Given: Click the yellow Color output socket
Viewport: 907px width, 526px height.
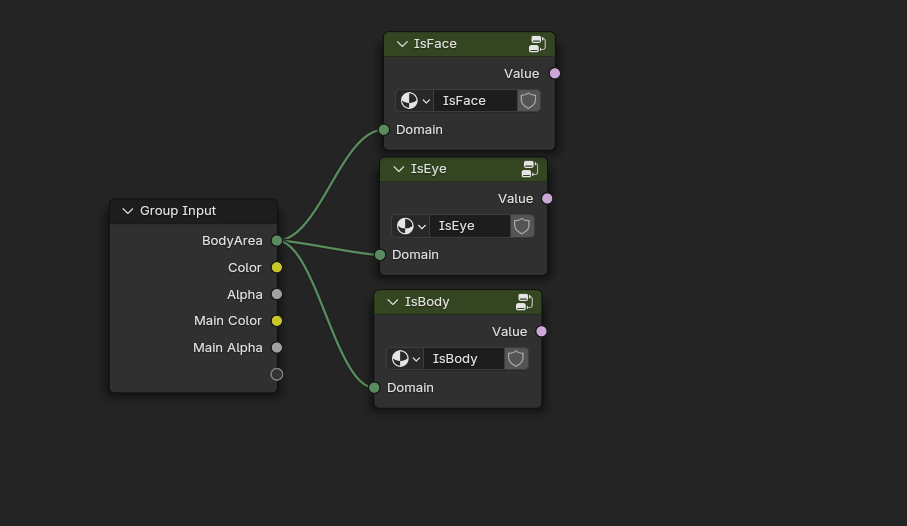Looking at the screenshot, I should [277, 268].
